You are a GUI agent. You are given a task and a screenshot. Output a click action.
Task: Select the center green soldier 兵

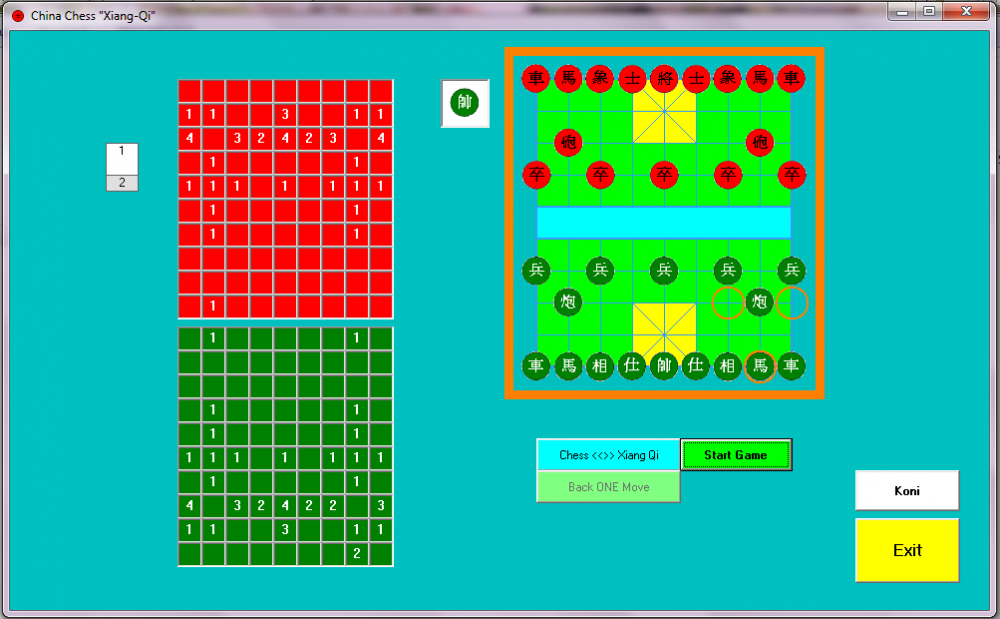pyautogui.click(x=664, y=270)
